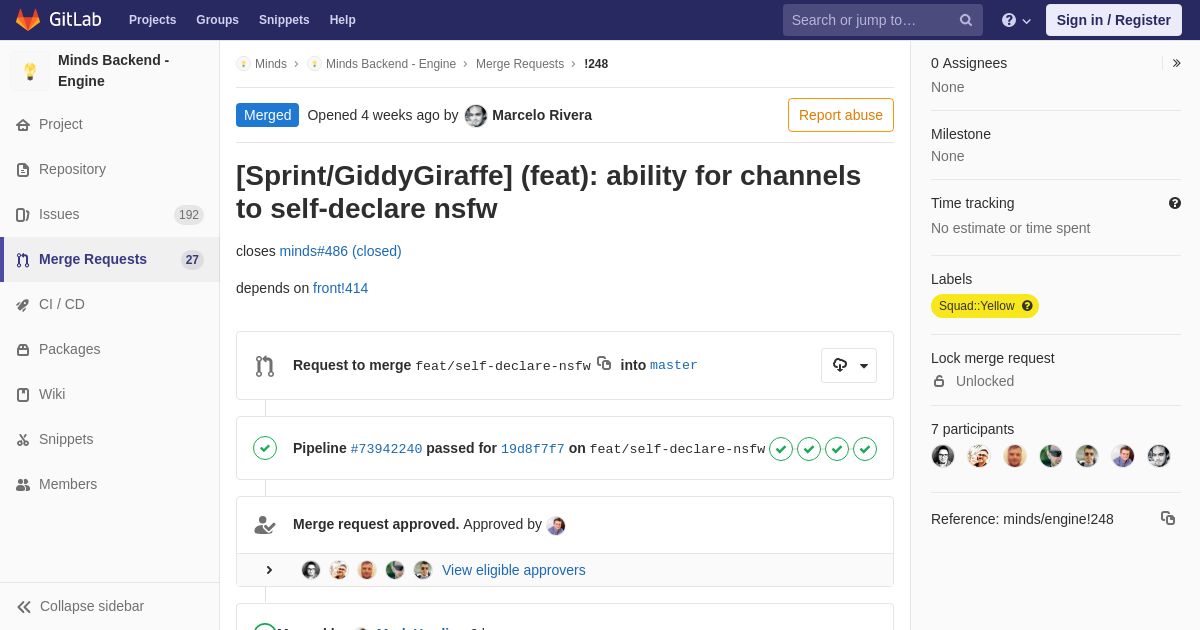Click the Squad::Yellow label help icon
The image size is (1200, 630).
1027,306
